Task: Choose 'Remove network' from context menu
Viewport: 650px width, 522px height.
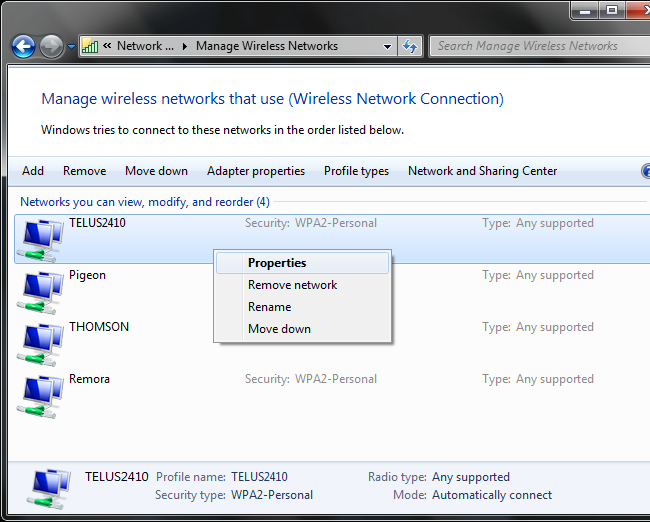Action: [303, 285]
